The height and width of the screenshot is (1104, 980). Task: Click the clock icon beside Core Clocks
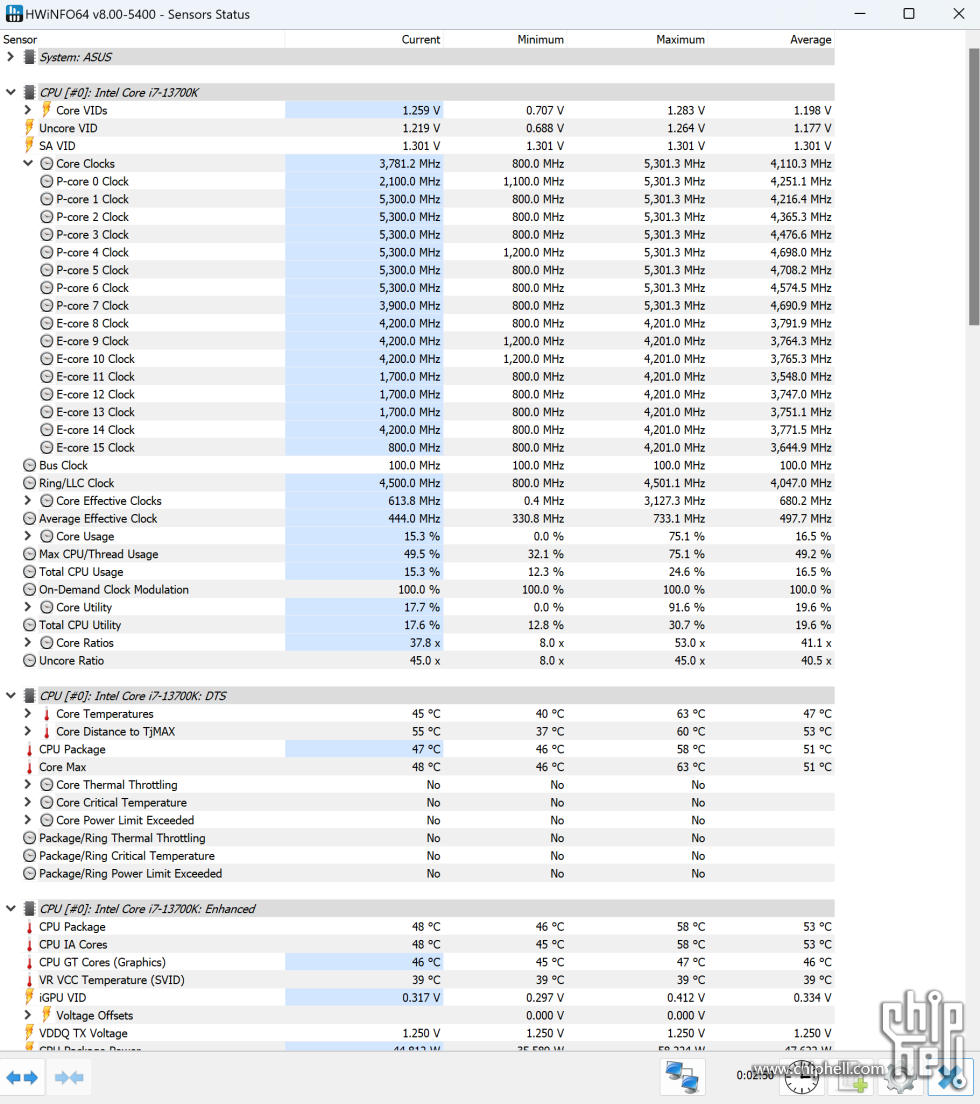tap(46, 163)
